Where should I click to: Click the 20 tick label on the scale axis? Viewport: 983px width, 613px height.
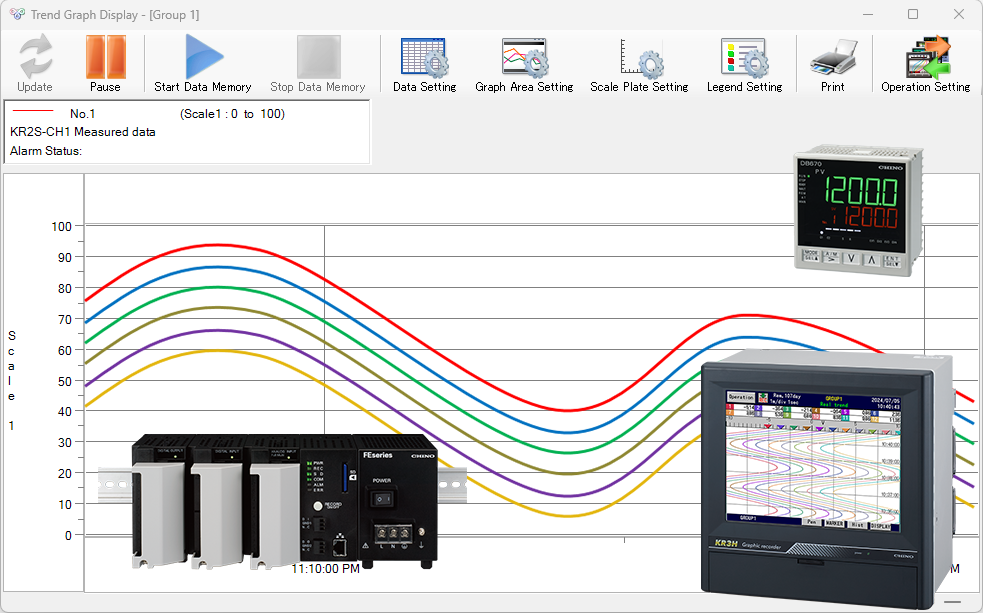[65, 473]
